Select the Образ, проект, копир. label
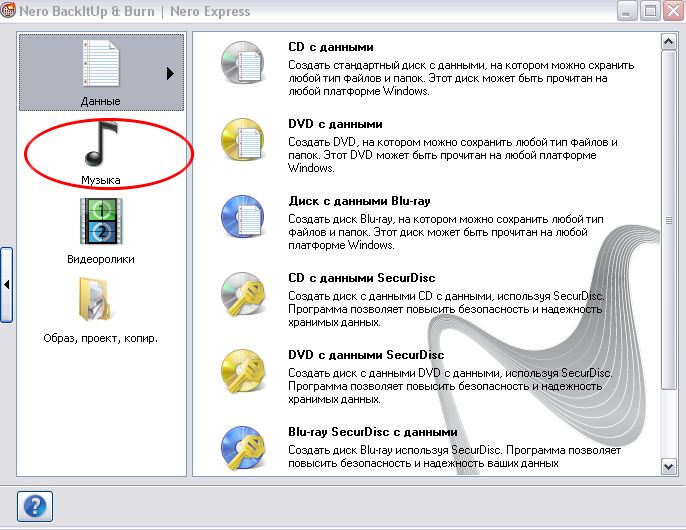 pyautogui.click(x=101, y=338)
